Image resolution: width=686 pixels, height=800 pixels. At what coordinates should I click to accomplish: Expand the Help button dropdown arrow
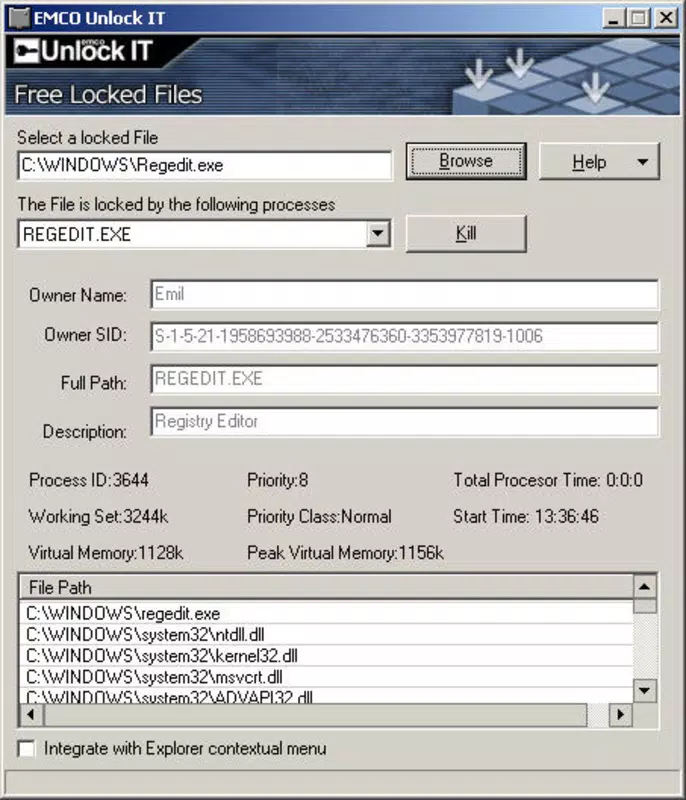(x=643, y=162)
